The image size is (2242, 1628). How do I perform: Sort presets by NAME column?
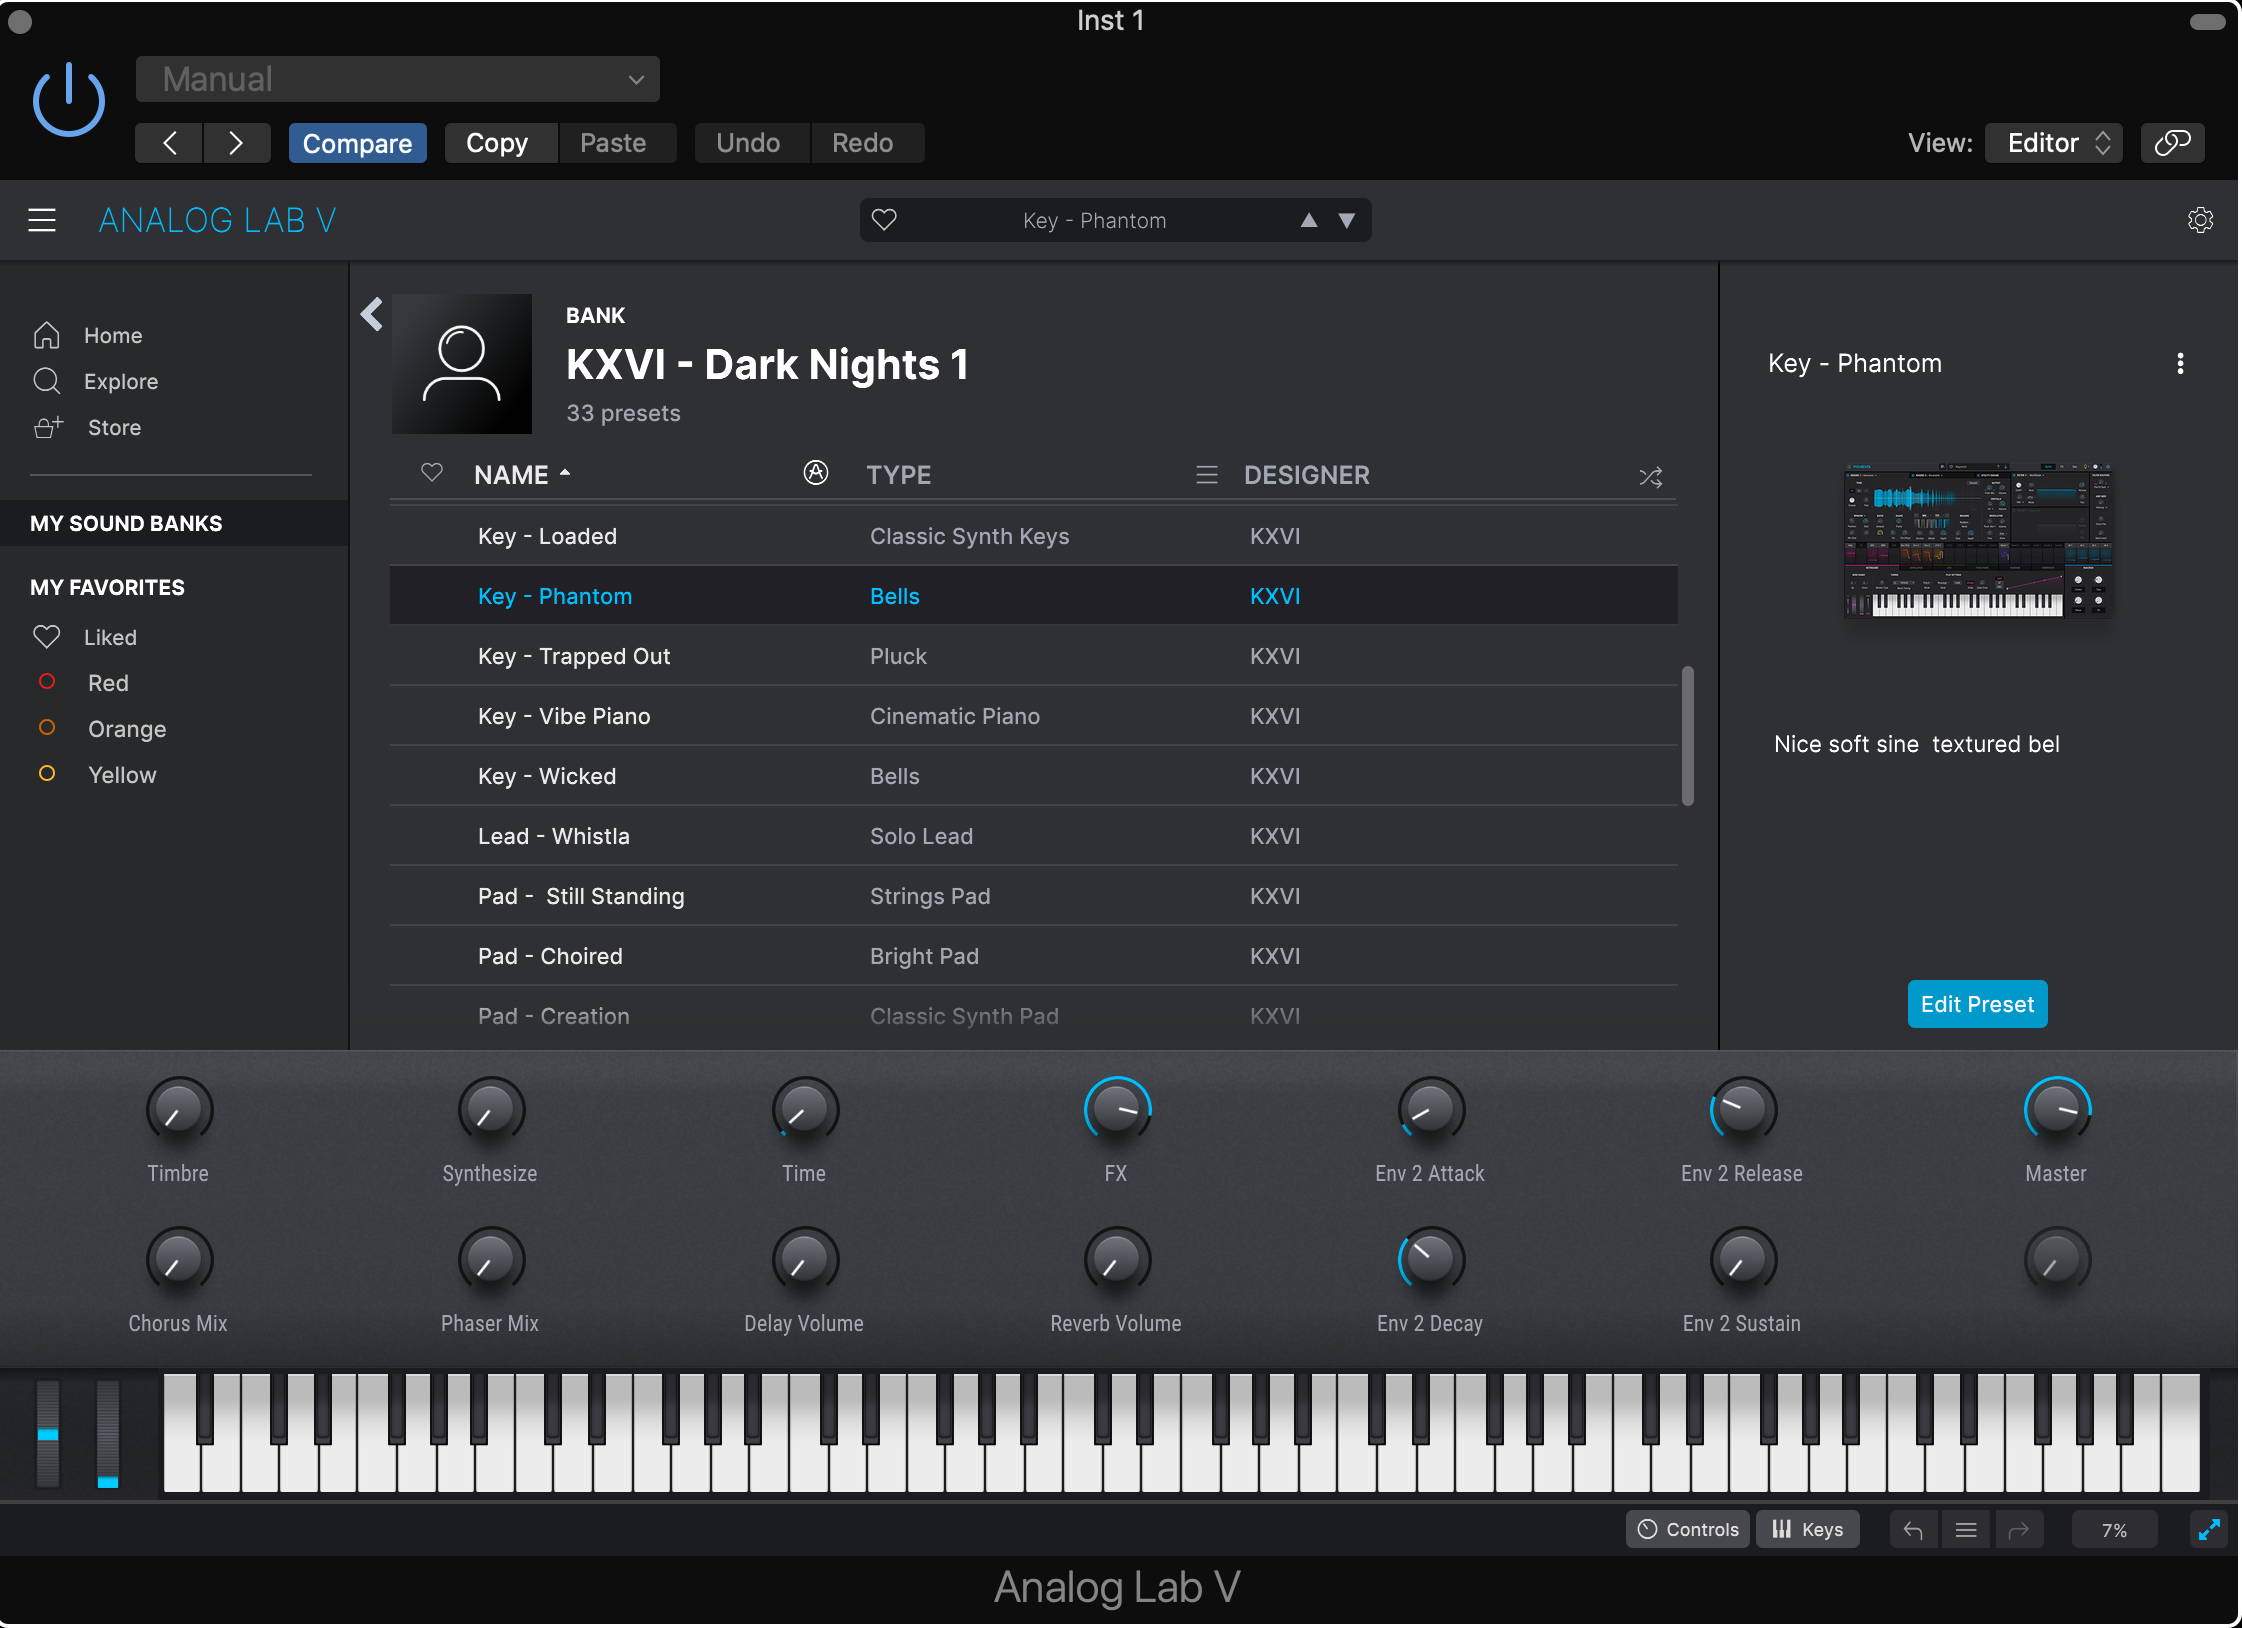click(522, 475)
